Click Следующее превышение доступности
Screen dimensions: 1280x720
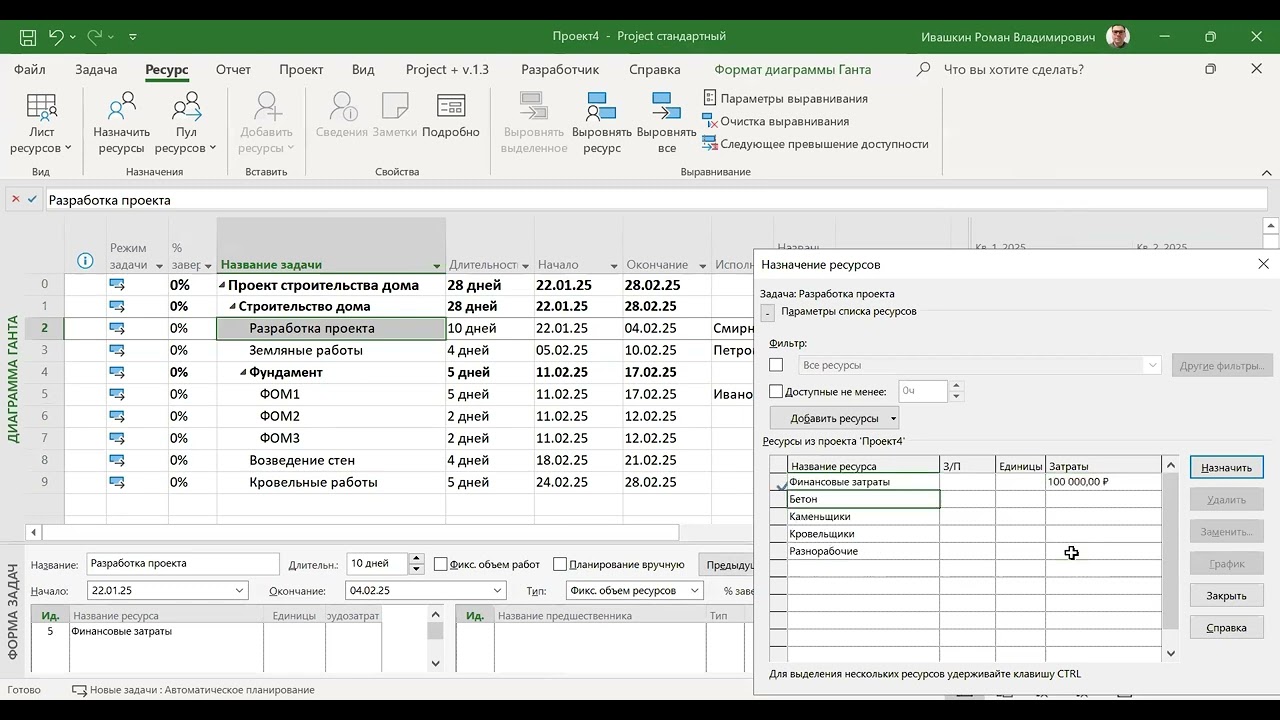(x=816, y=144)
